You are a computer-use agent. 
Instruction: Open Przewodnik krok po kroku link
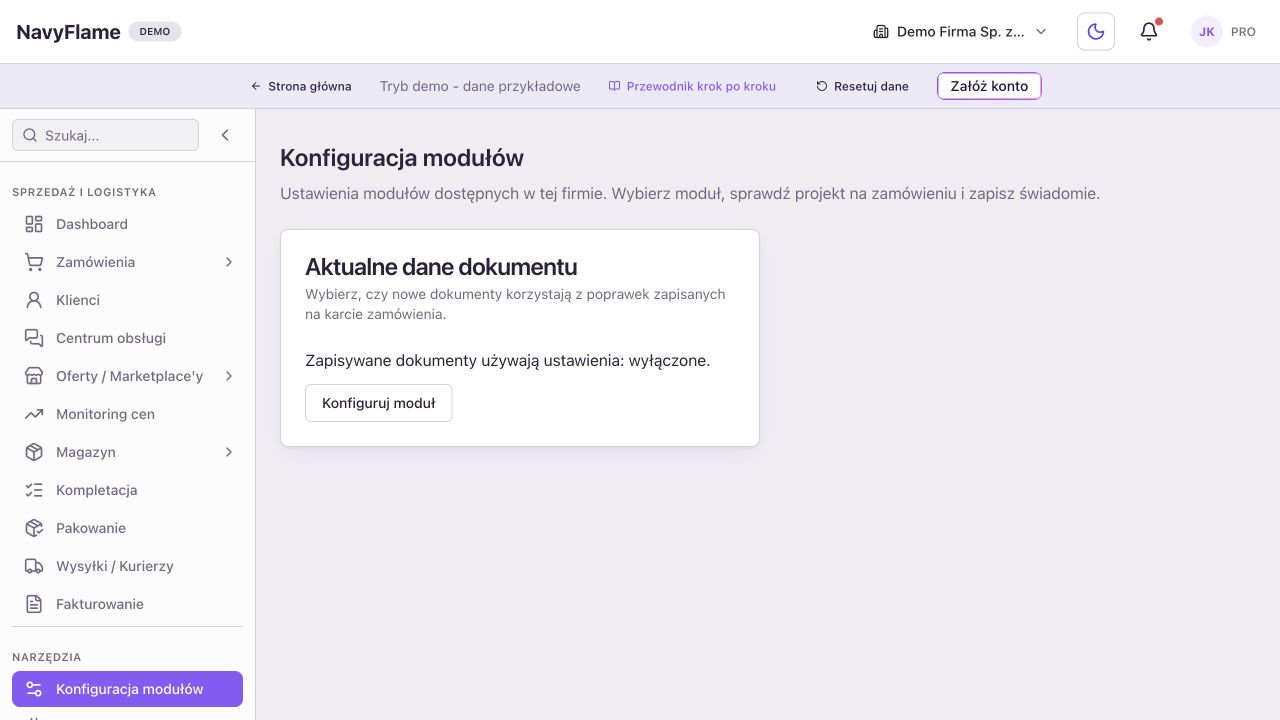click(x=692, y=86)
